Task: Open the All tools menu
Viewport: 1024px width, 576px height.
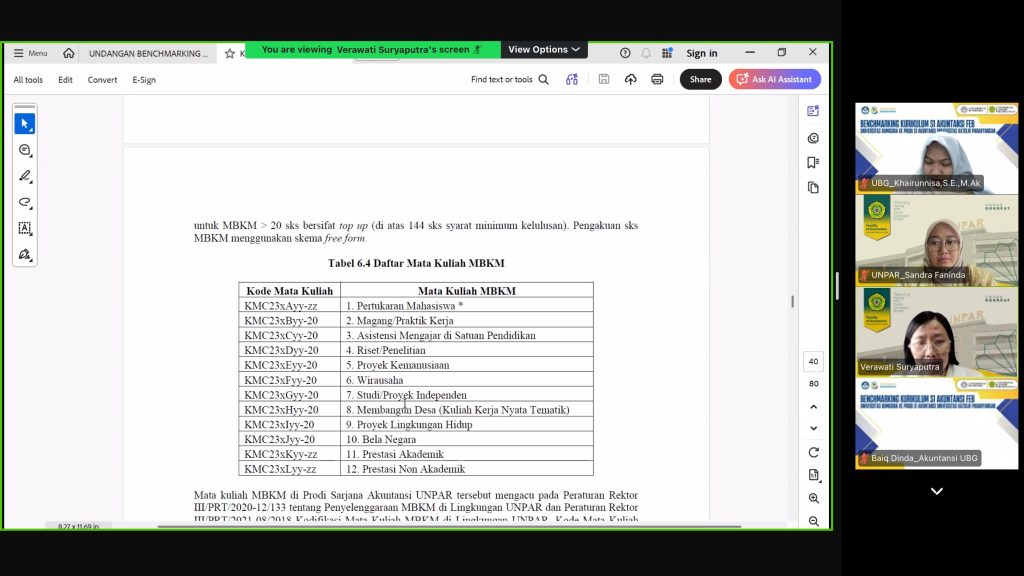Action: (x=28, y=80)
